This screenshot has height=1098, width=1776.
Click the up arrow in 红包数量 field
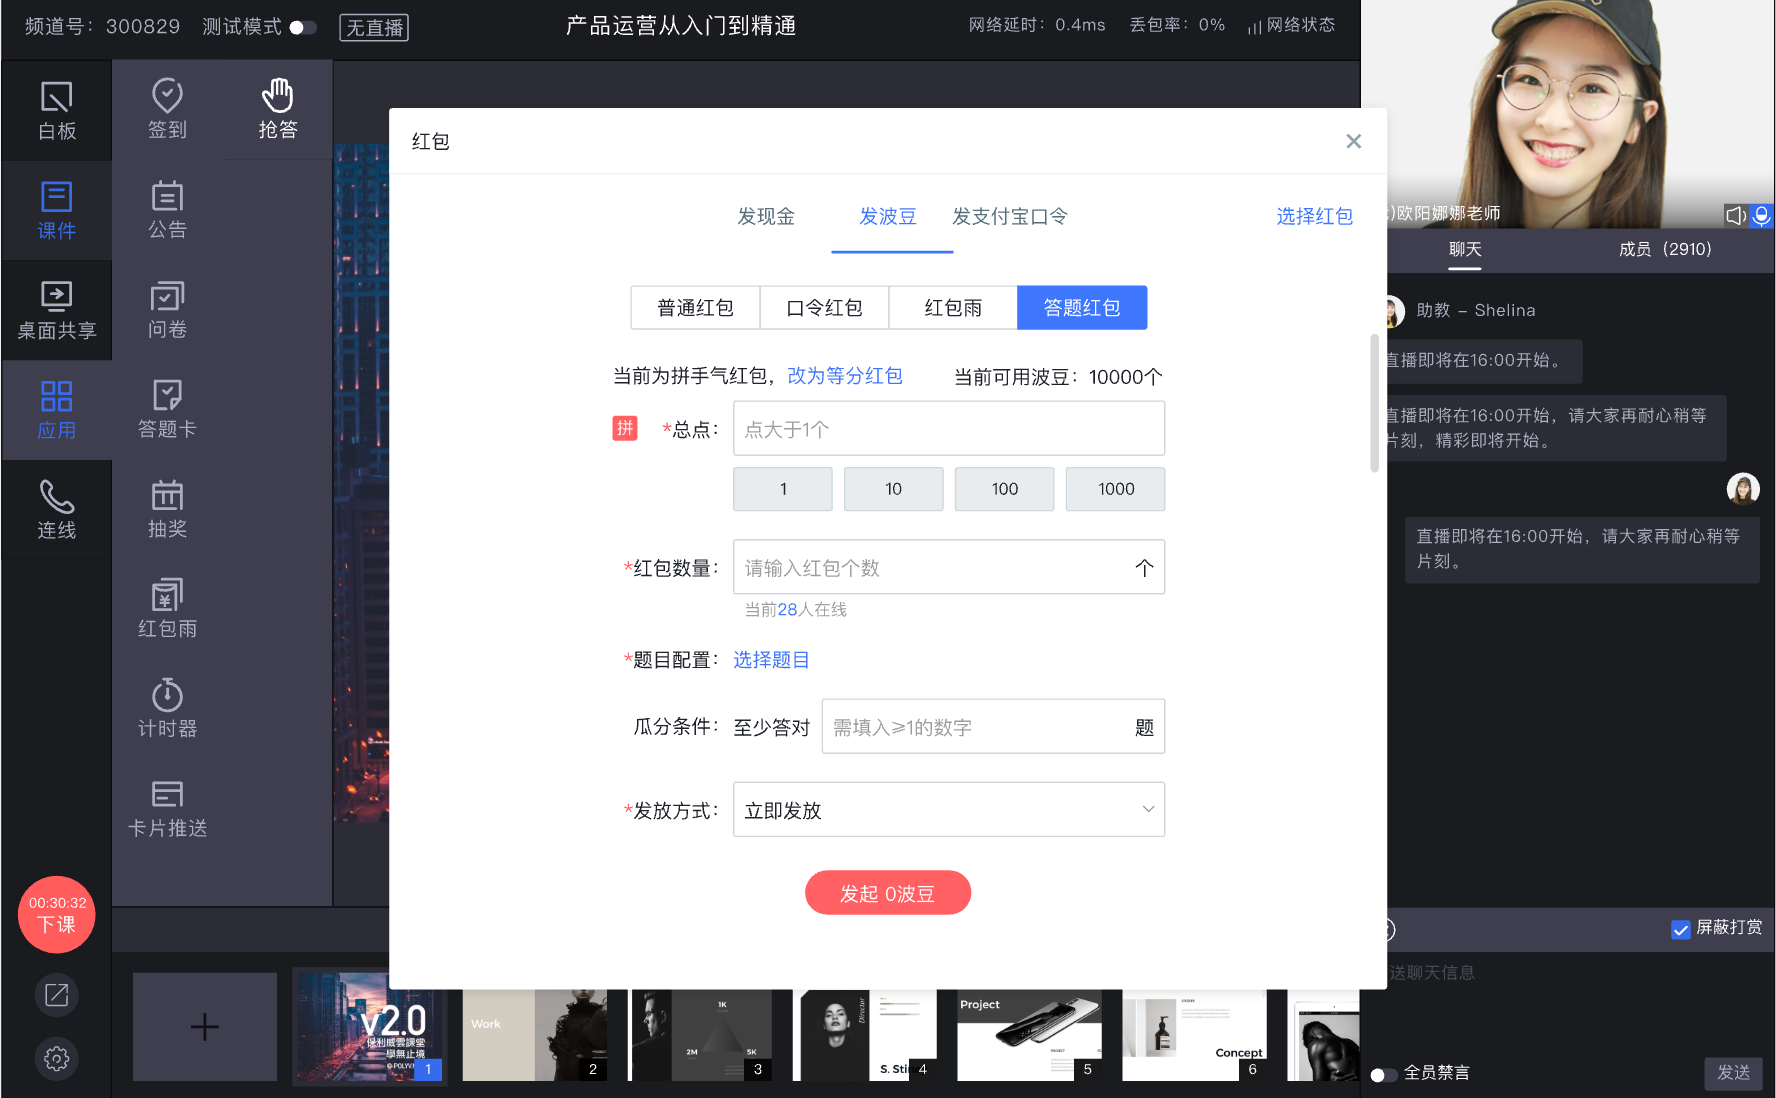[1144, 568]
